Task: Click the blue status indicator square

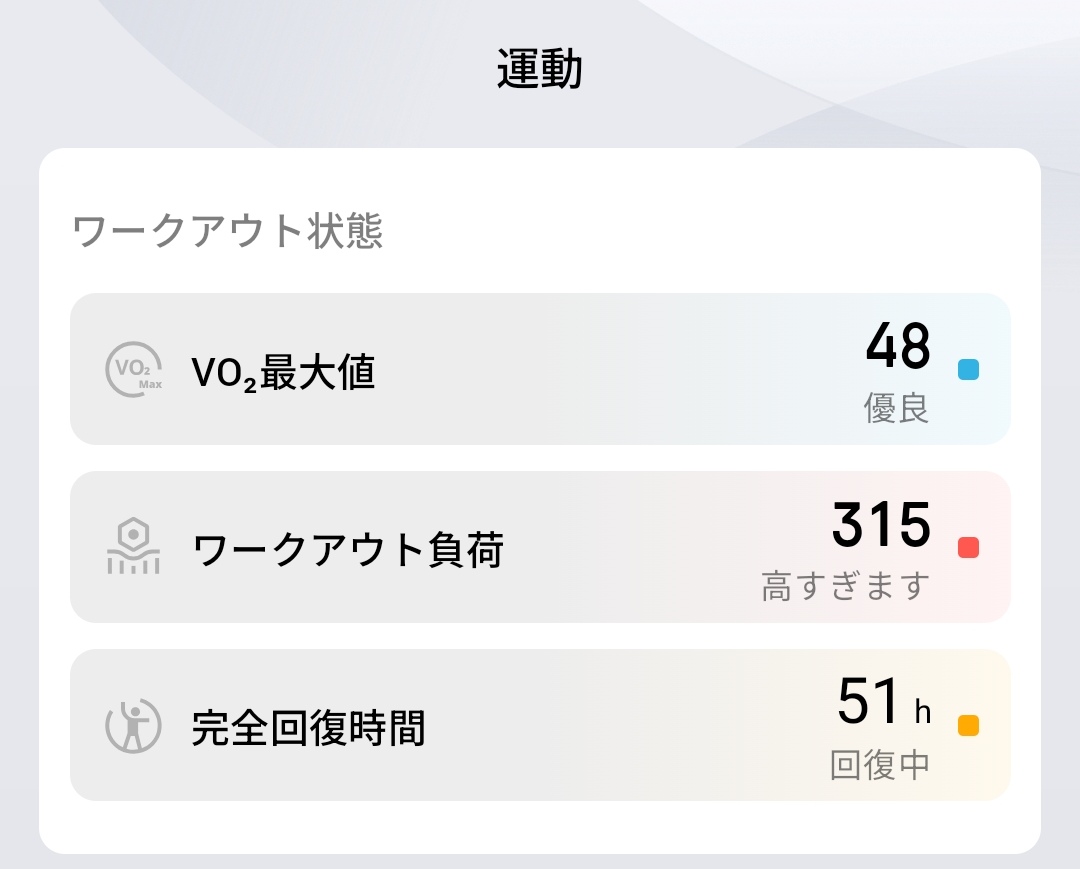Action: click(967, 370)
